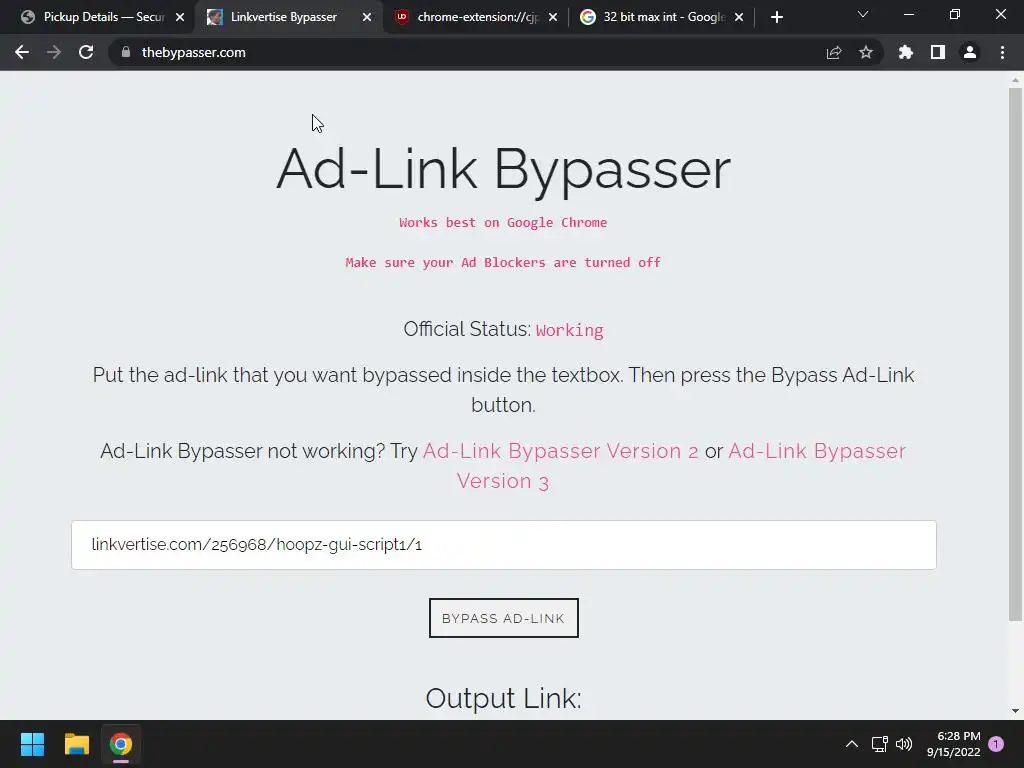Image resolution: width=1024 pixels, height=768 pixels.
Task: View site security lock info
Action: (x=126, y=52)
